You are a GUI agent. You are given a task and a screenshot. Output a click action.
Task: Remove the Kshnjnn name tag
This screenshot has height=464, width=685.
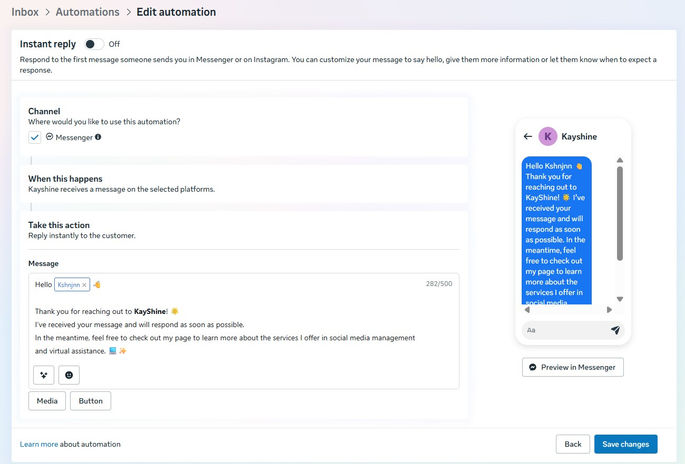click(84, 285)
